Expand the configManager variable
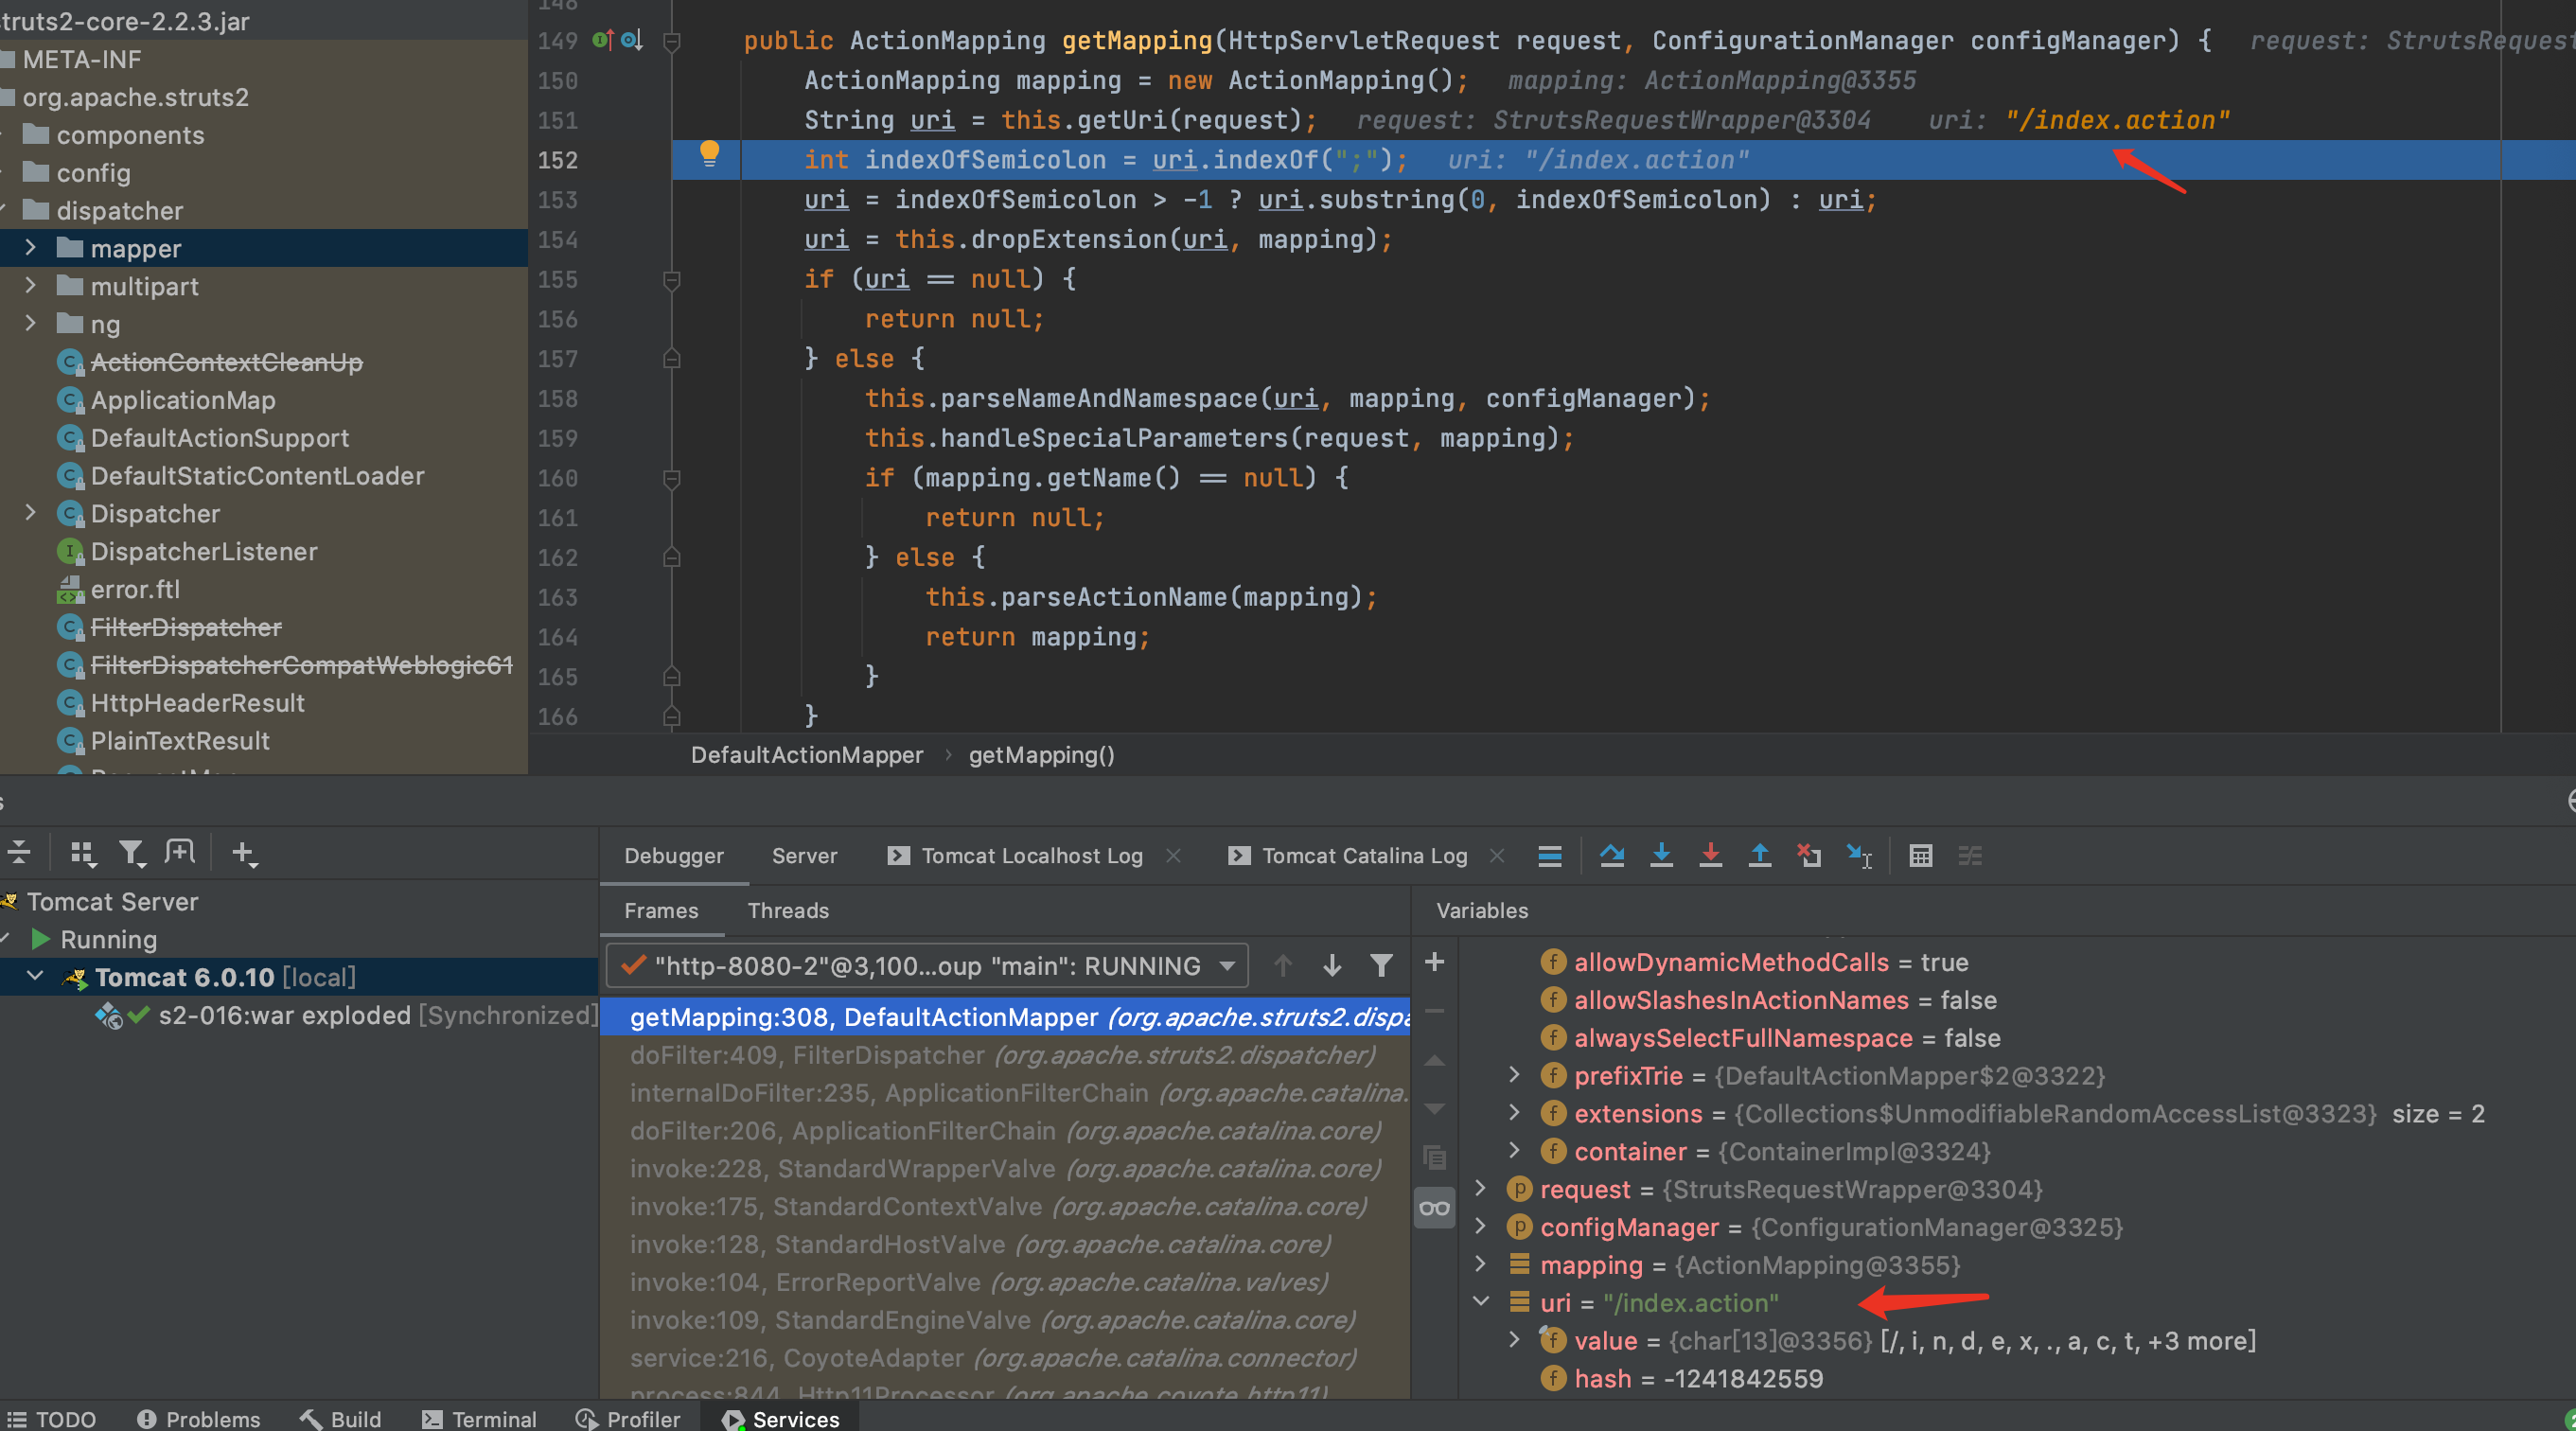This screenshot has width=2576, height=1431. coord(1481,1226)
